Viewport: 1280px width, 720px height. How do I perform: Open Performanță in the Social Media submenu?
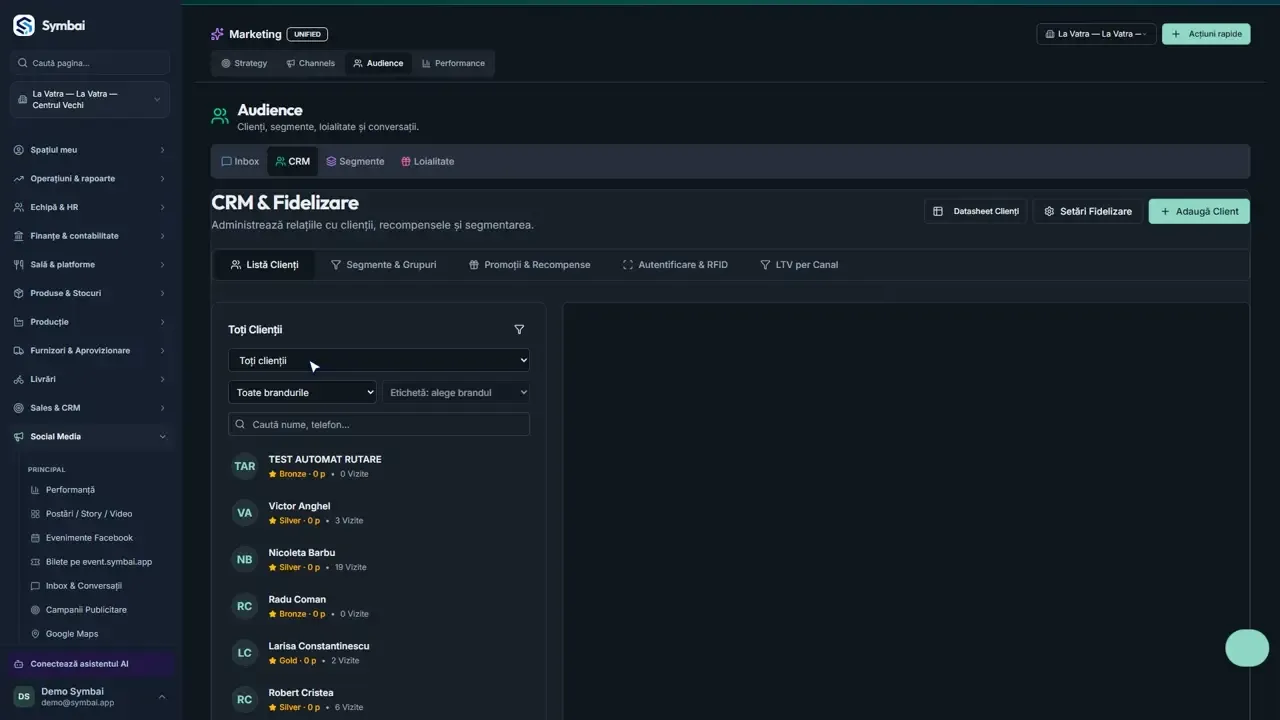coord(70,490)
